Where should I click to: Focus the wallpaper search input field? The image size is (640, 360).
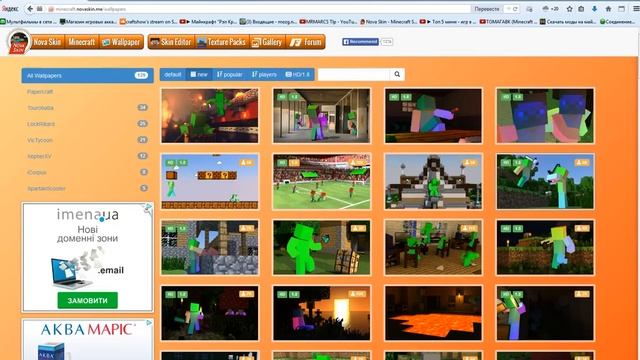tap(353, 74)
